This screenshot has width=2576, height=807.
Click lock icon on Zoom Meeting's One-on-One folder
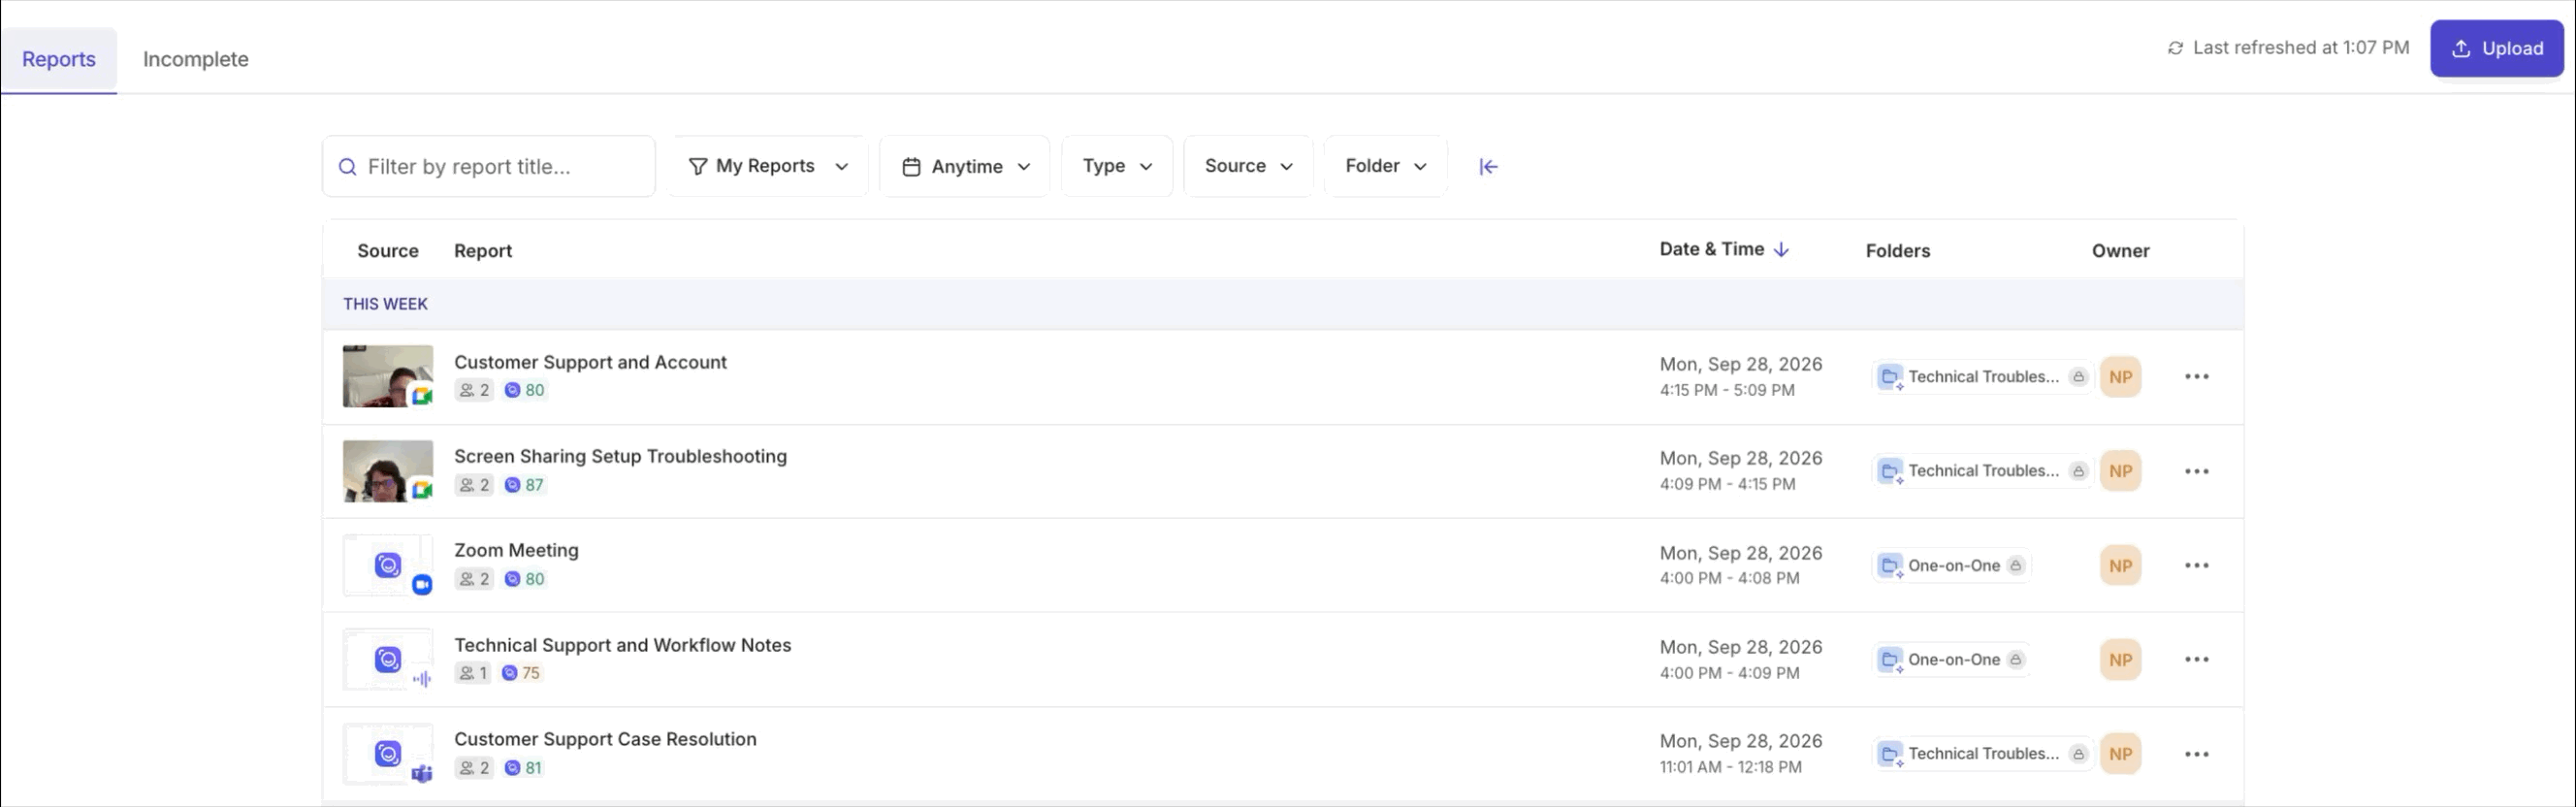pos(2016,566)
